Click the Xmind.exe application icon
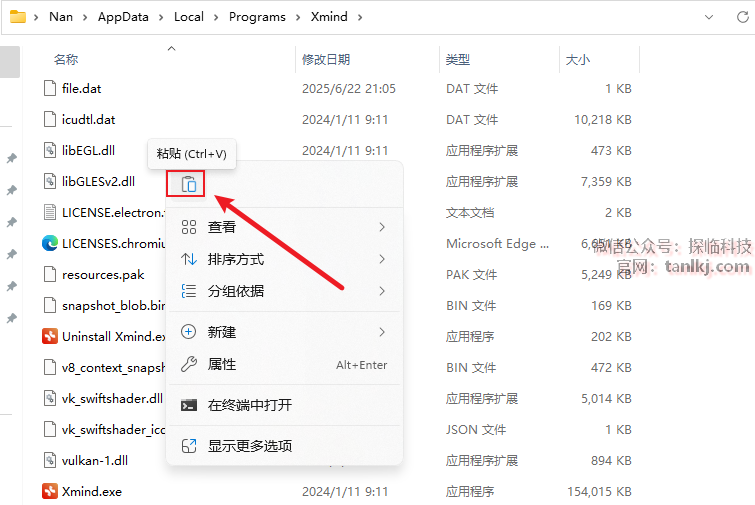Image resolution: width=755 pixels, height=505 pixels. [50, 491]
